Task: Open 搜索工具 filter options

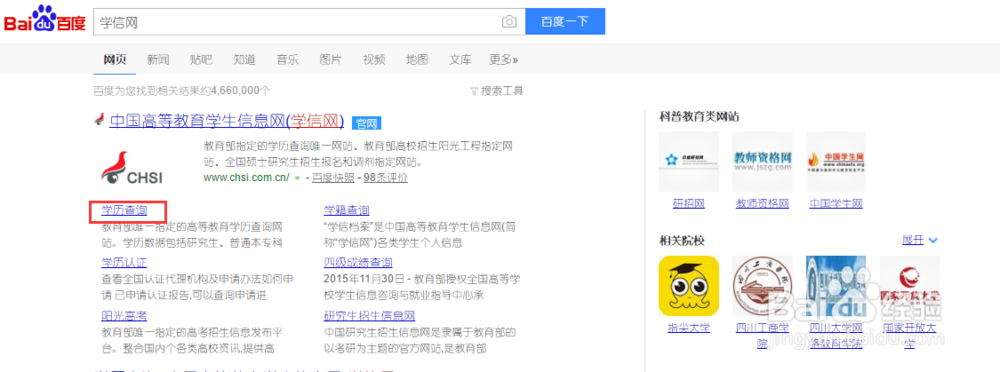Action: 497,91
